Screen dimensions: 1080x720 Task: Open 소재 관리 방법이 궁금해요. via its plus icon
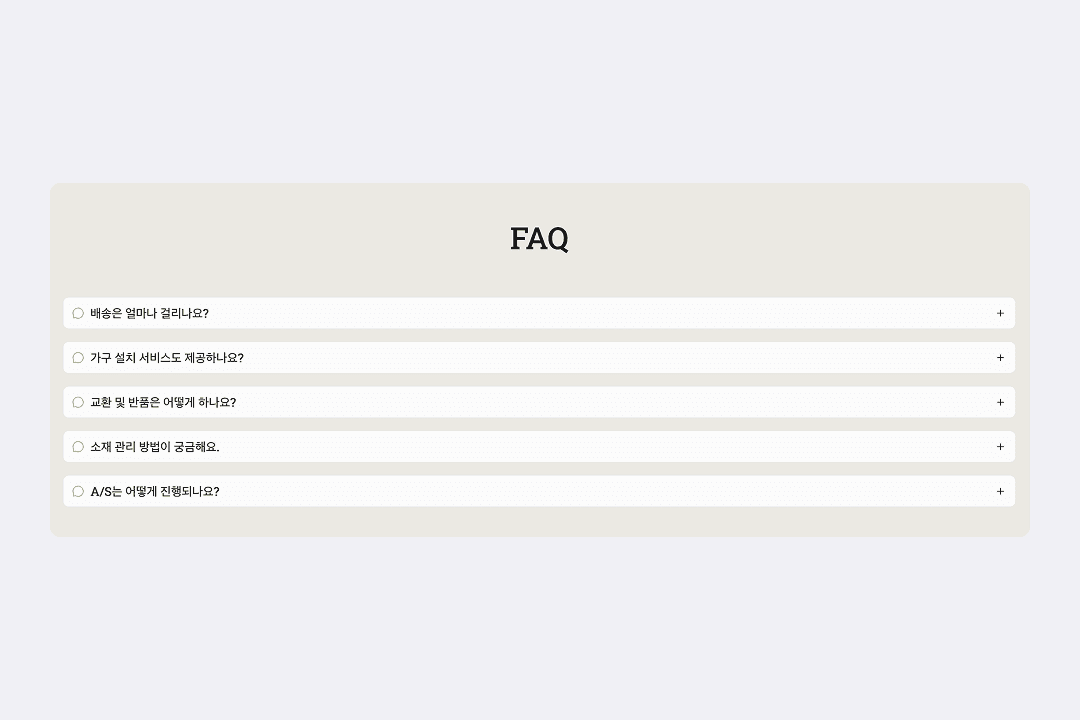point(1000,447)
